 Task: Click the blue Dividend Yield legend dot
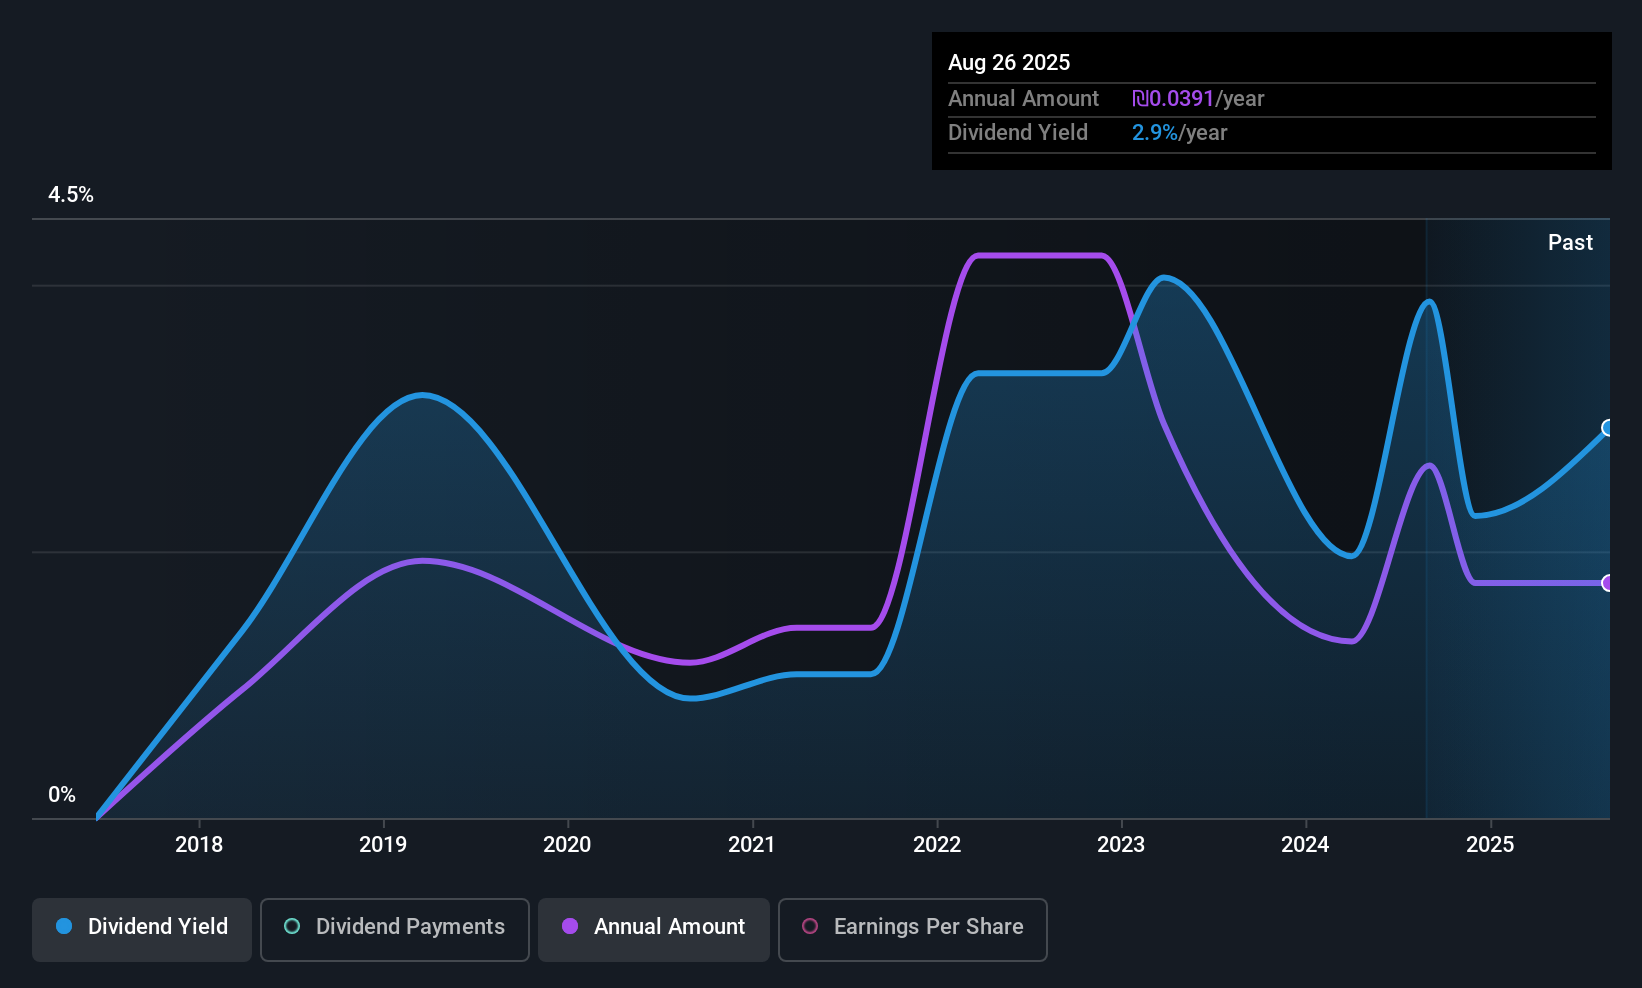(x=64, y=926)
